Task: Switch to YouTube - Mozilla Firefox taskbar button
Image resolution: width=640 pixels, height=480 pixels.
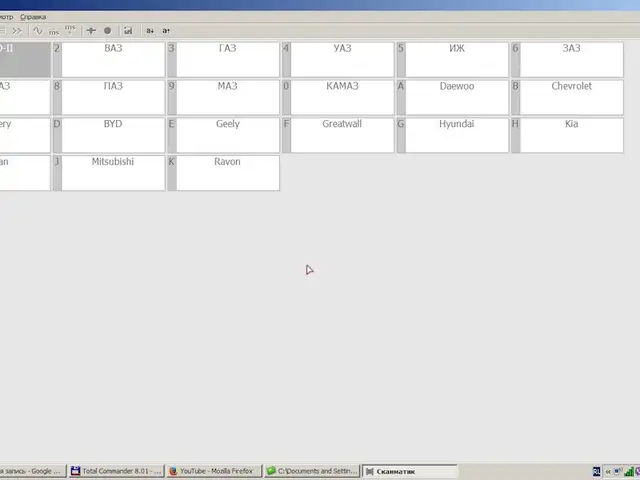Action: [214, 471]
